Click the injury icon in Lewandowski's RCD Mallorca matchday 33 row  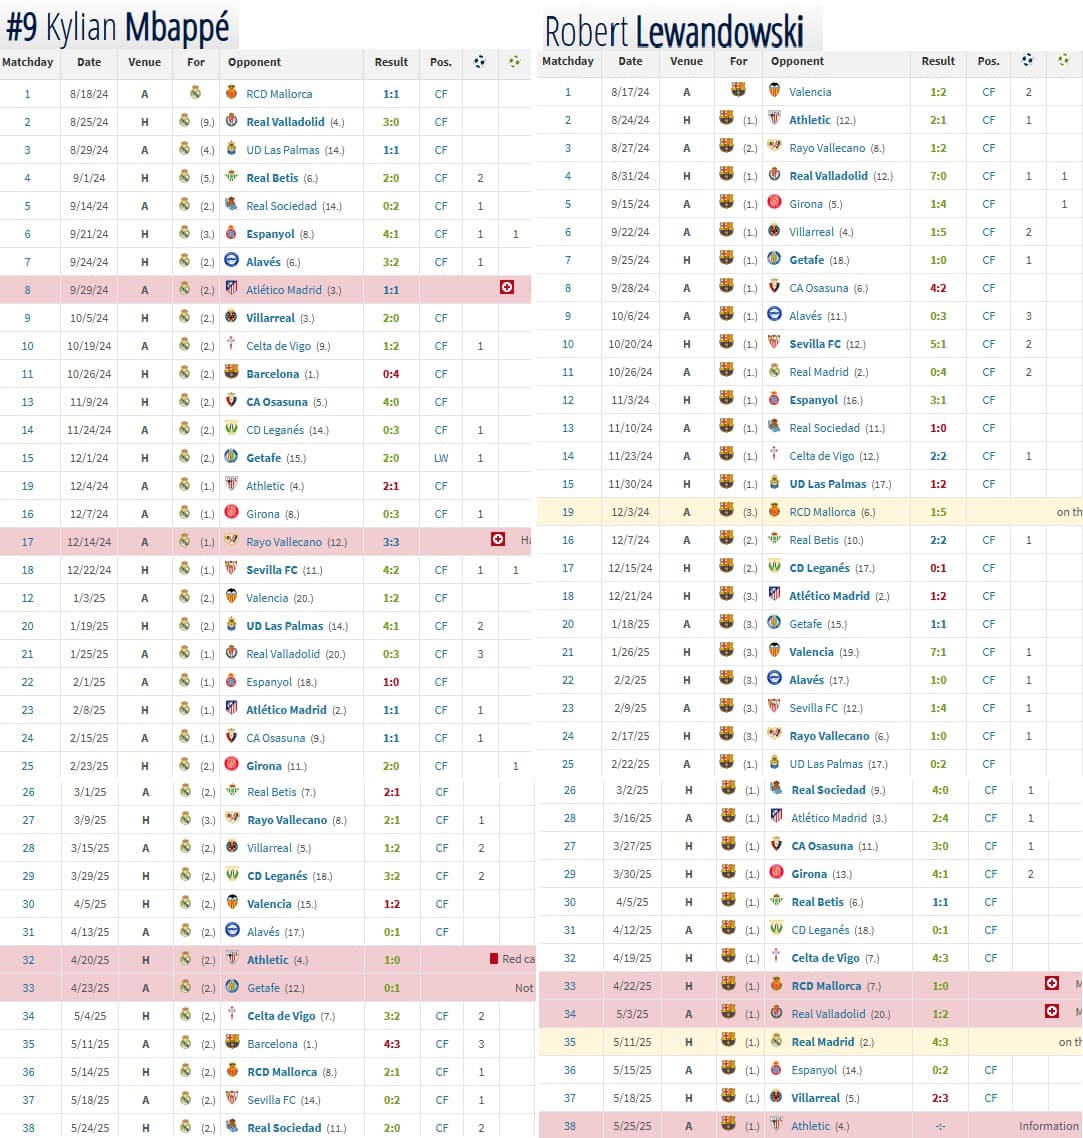(1052, 984)
